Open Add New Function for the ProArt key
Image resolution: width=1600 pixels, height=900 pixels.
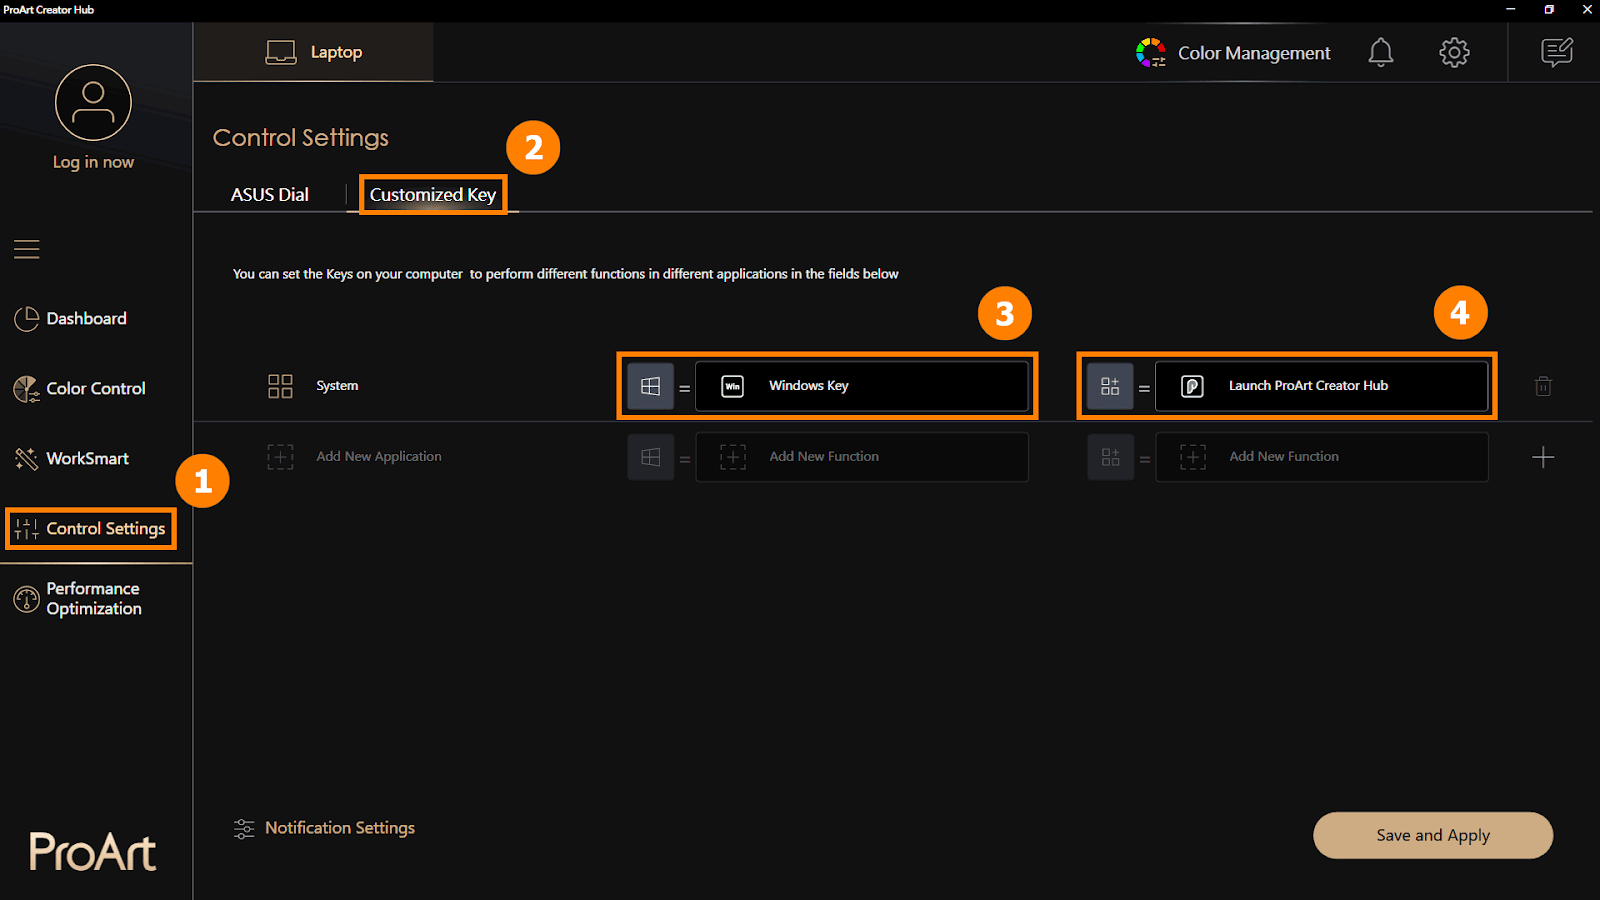[x=1321, y=457]
